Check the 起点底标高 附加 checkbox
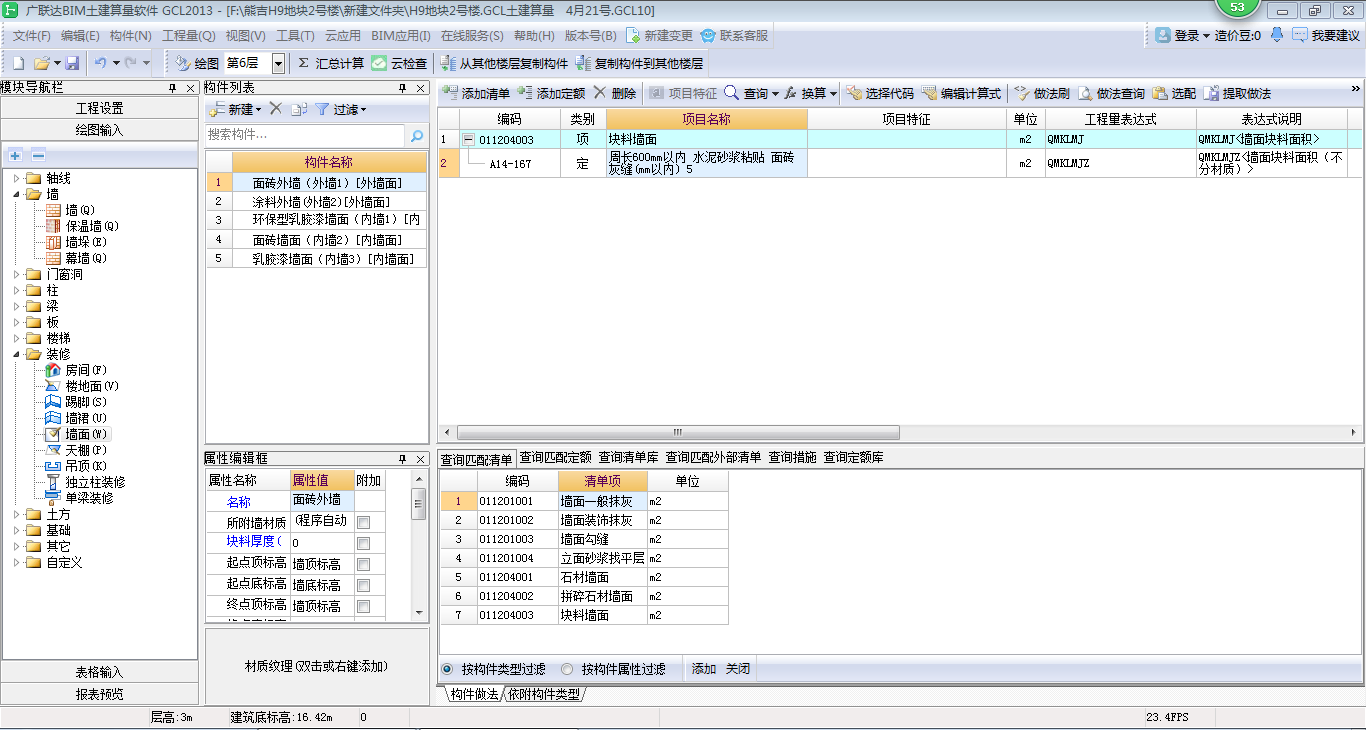The width and height of the screenshot is (1366, 730). 364,585
